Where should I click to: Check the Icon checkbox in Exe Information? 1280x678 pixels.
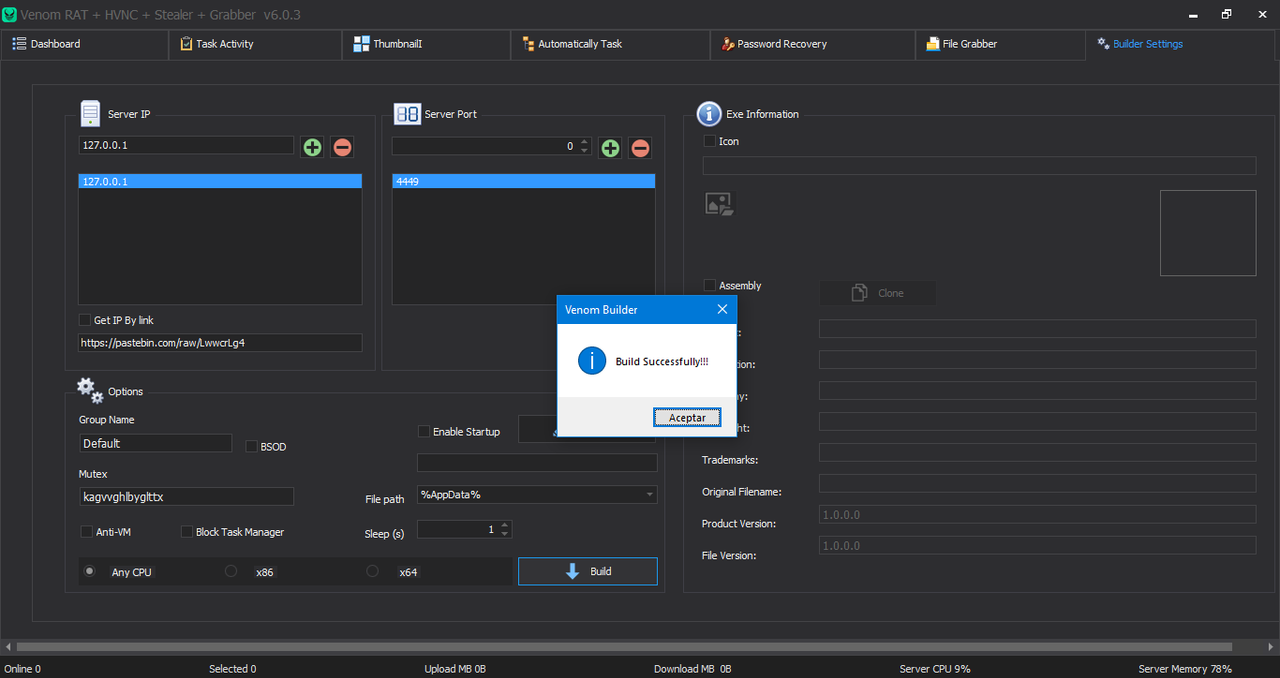710,141
